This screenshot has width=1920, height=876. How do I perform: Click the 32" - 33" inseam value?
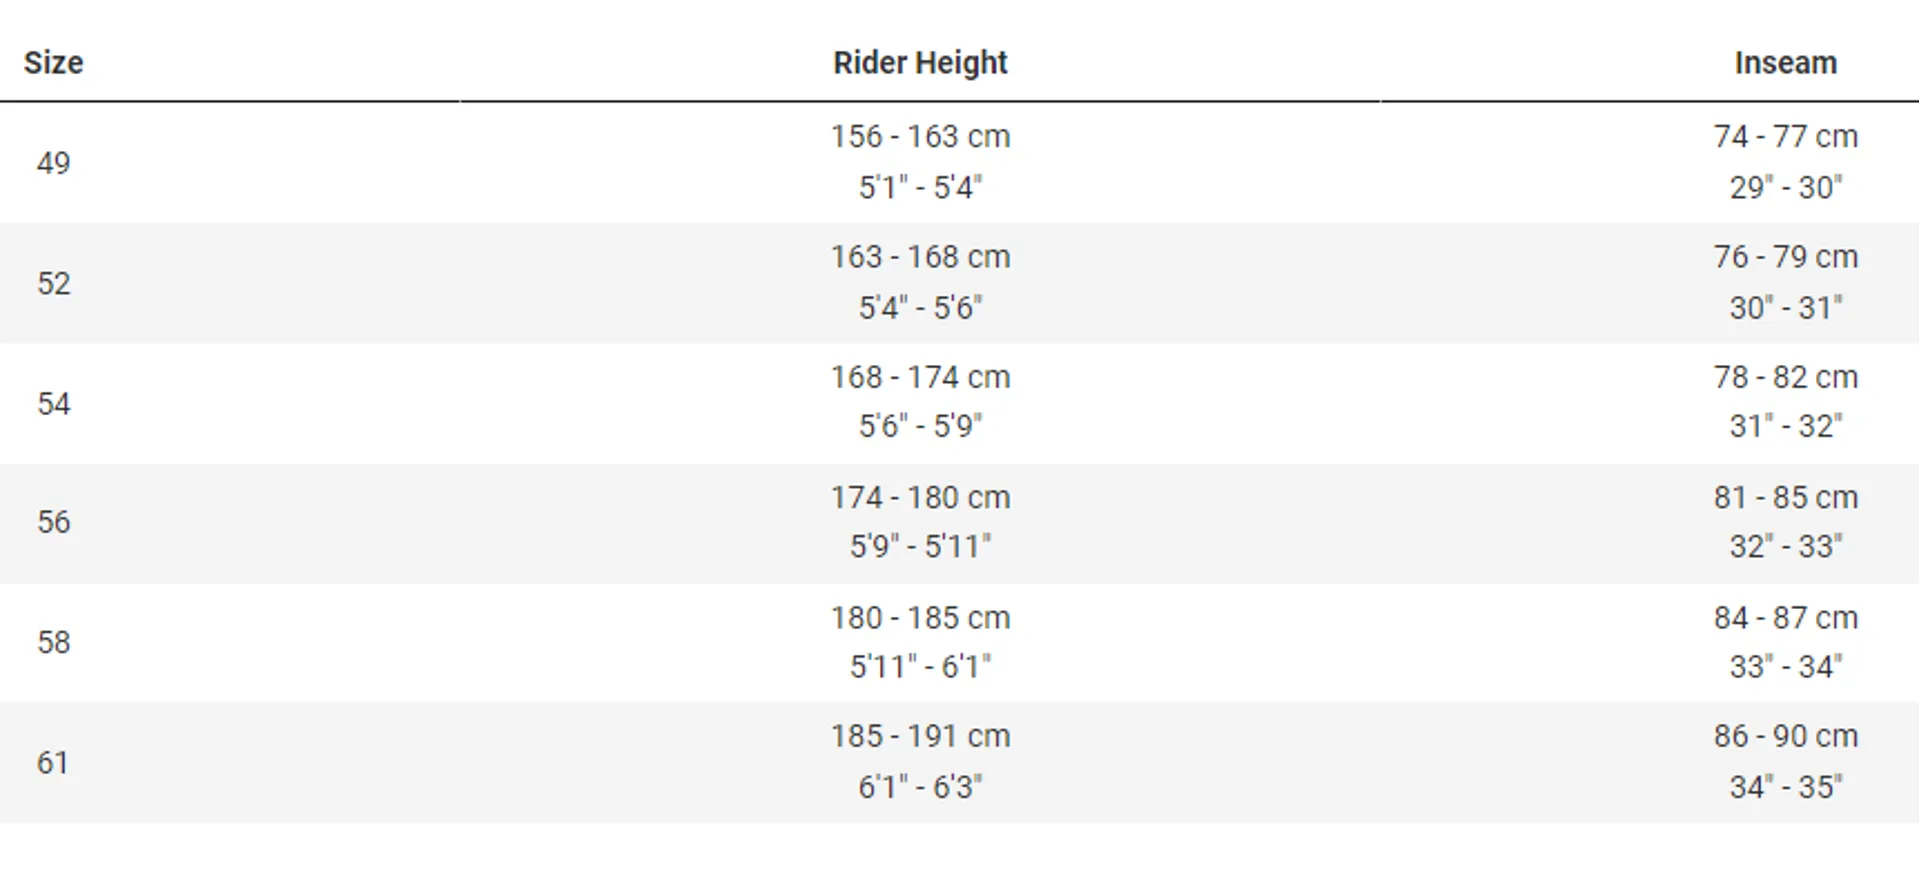click(1786, 546)
